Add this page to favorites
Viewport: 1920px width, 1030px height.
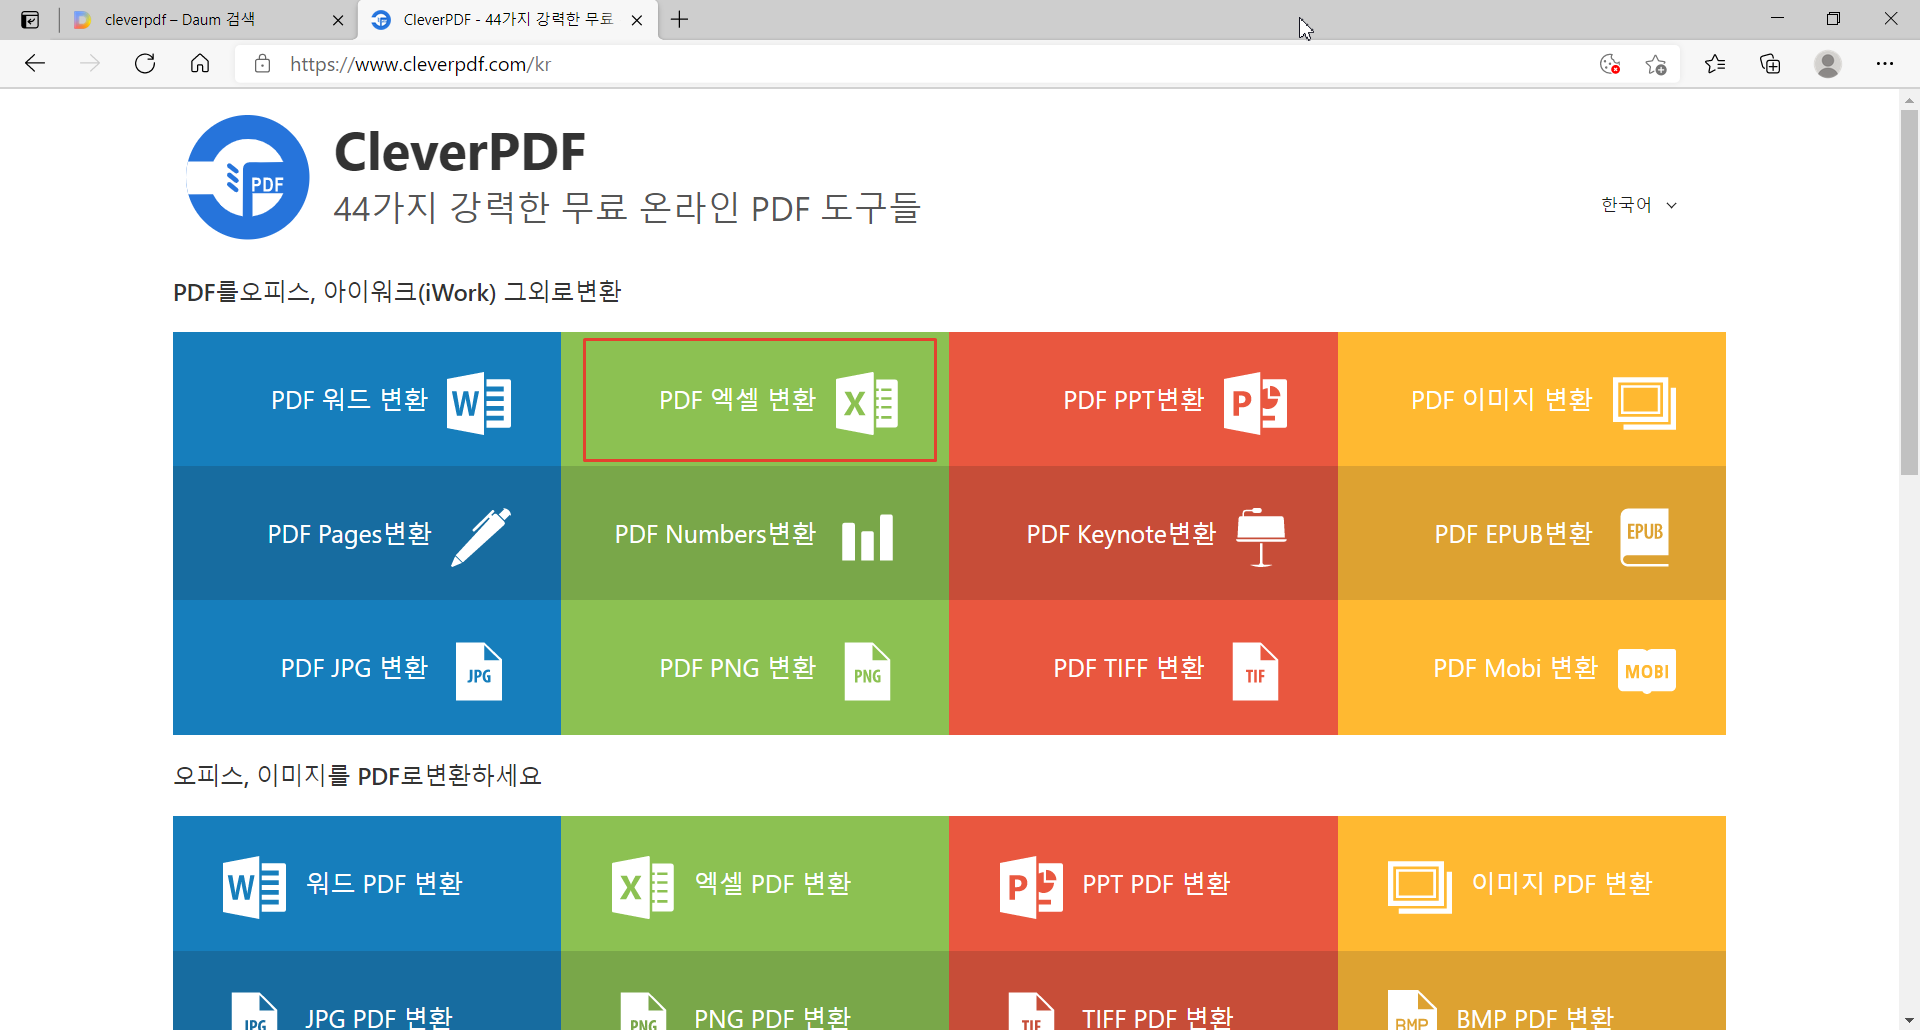1656,64
